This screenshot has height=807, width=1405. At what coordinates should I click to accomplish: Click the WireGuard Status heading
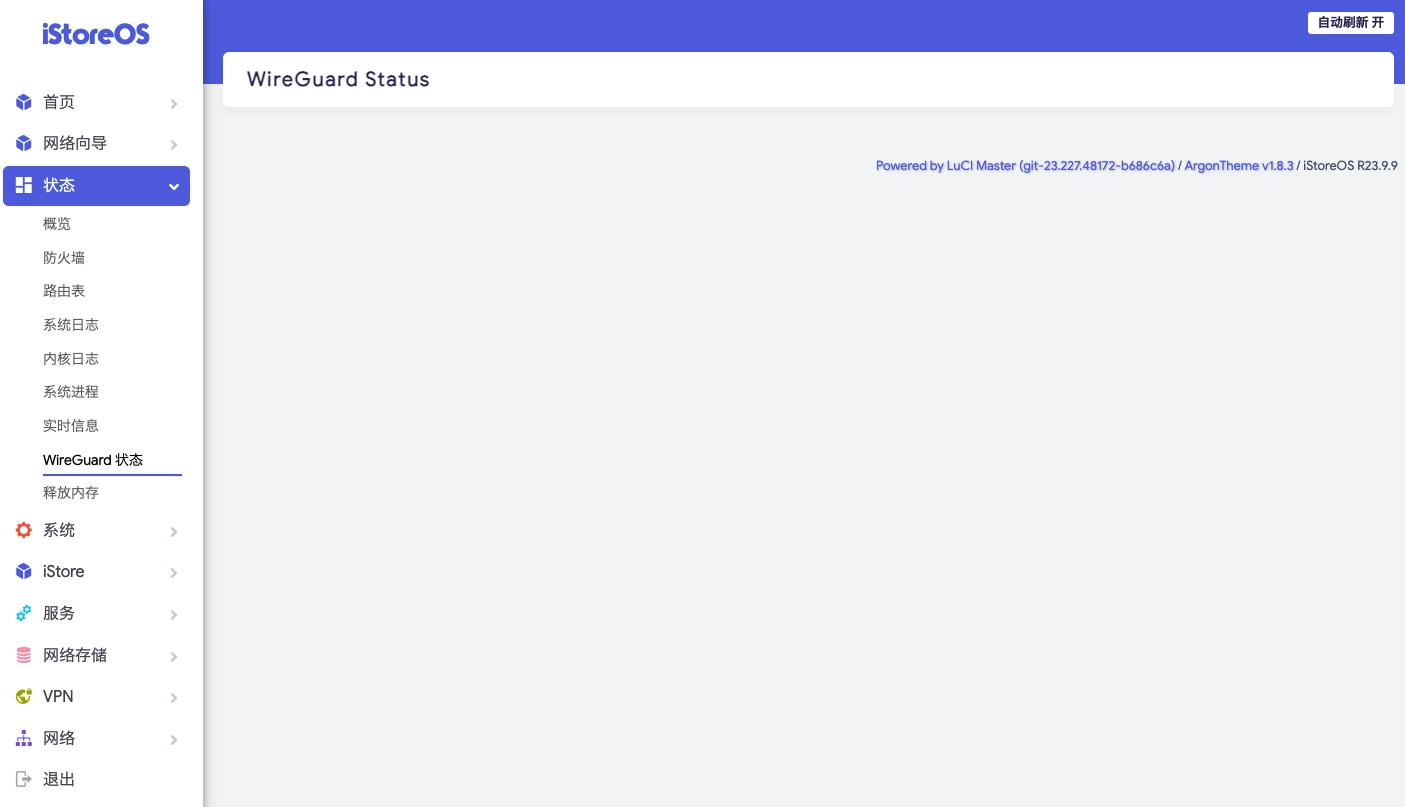(338, 80)
